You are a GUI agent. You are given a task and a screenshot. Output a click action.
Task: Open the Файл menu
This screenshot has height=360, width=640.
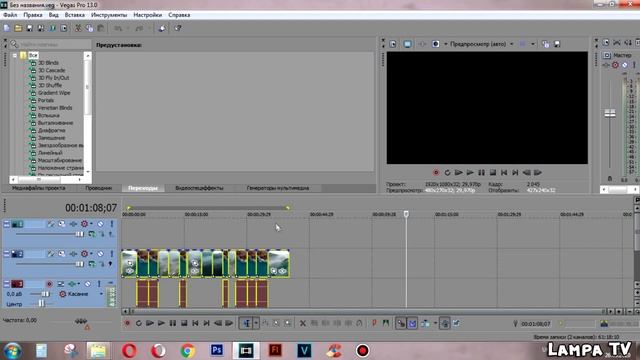[10, 15]
